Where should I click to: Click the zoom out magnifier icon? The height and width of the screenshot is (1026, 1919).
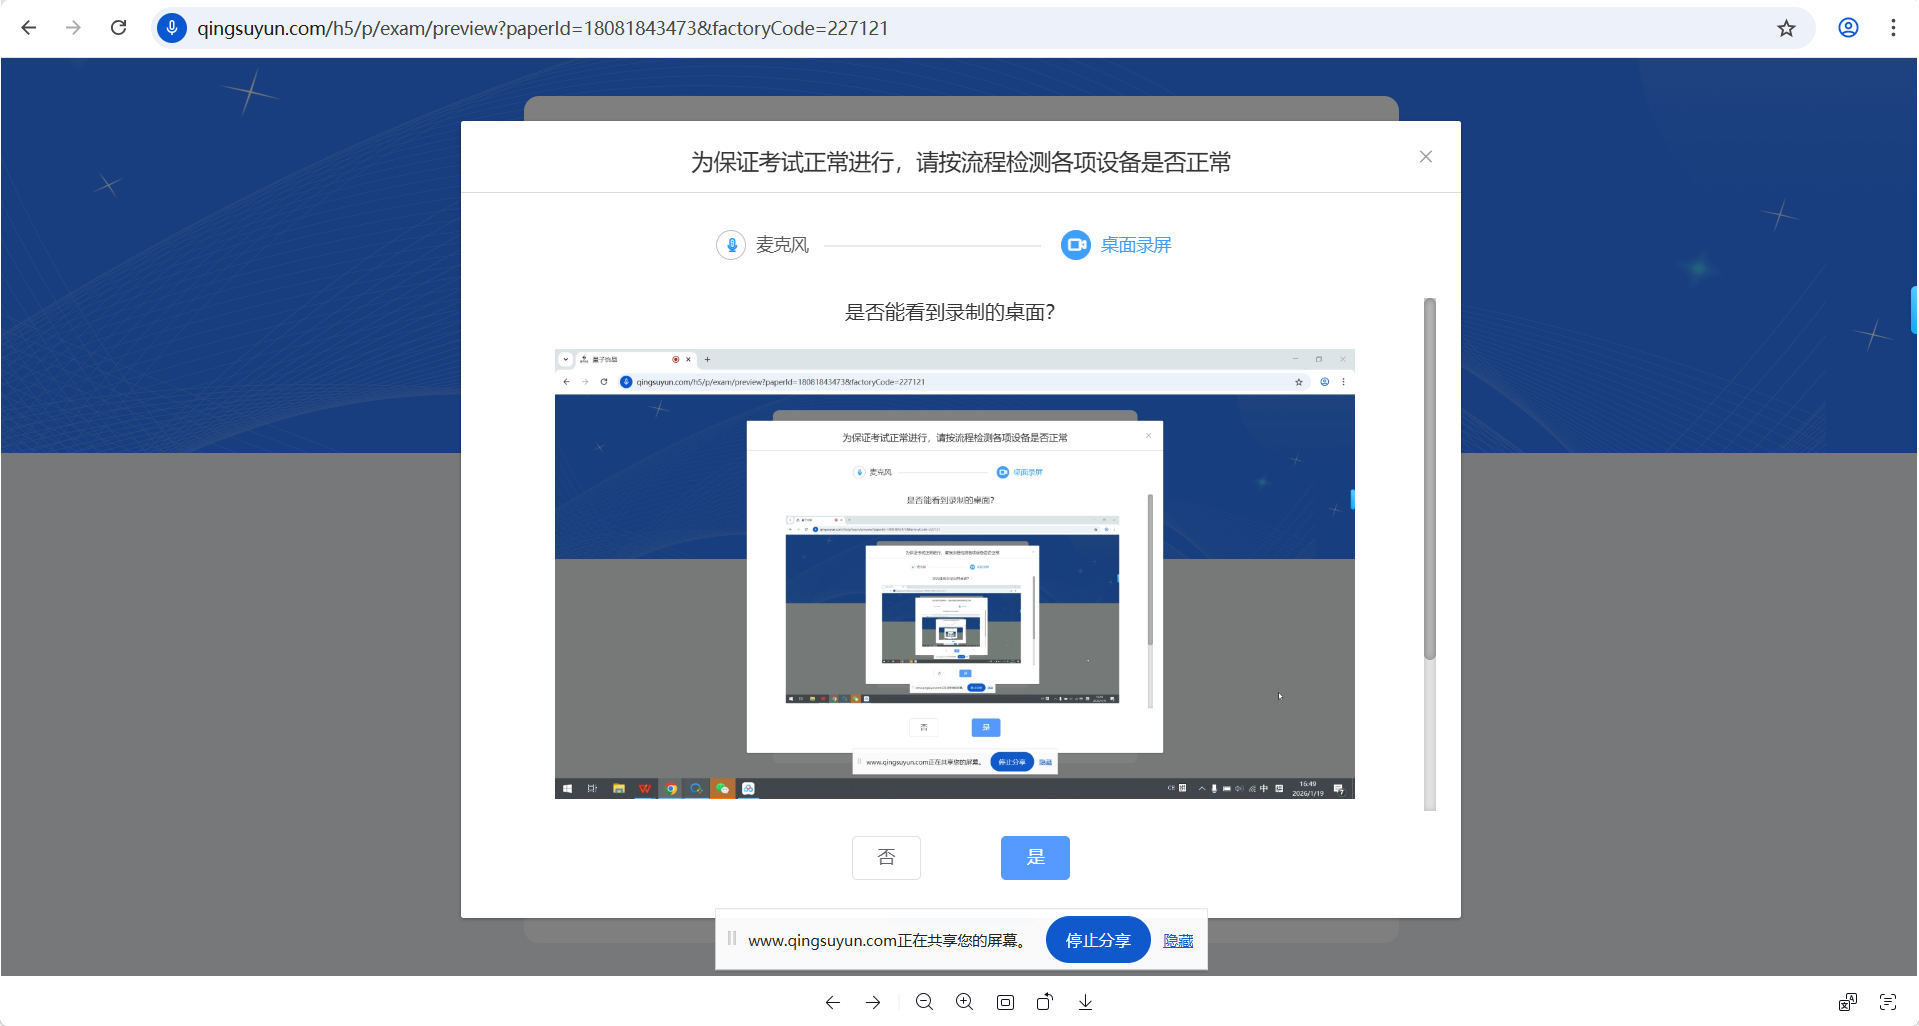click(924, 1002)
